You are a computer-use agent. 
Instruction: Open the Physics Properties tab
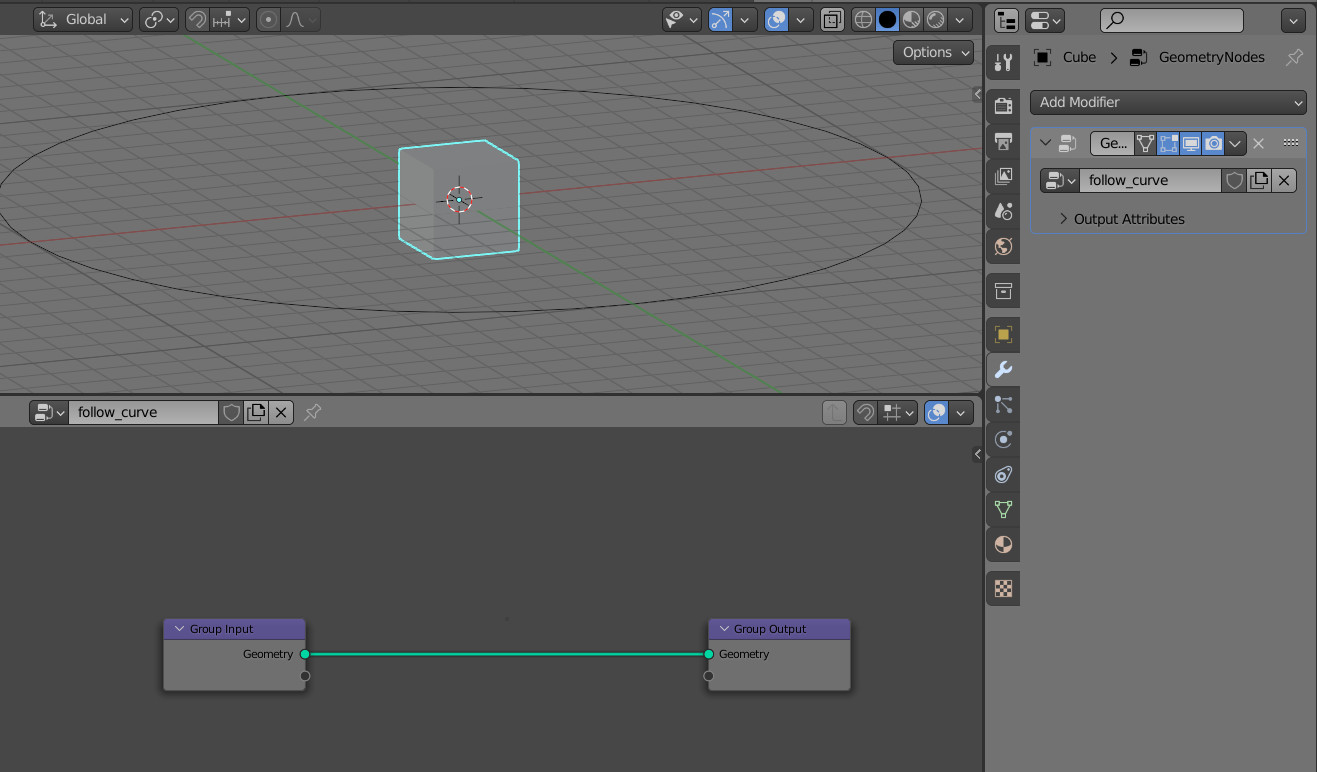pos(1003,439)
